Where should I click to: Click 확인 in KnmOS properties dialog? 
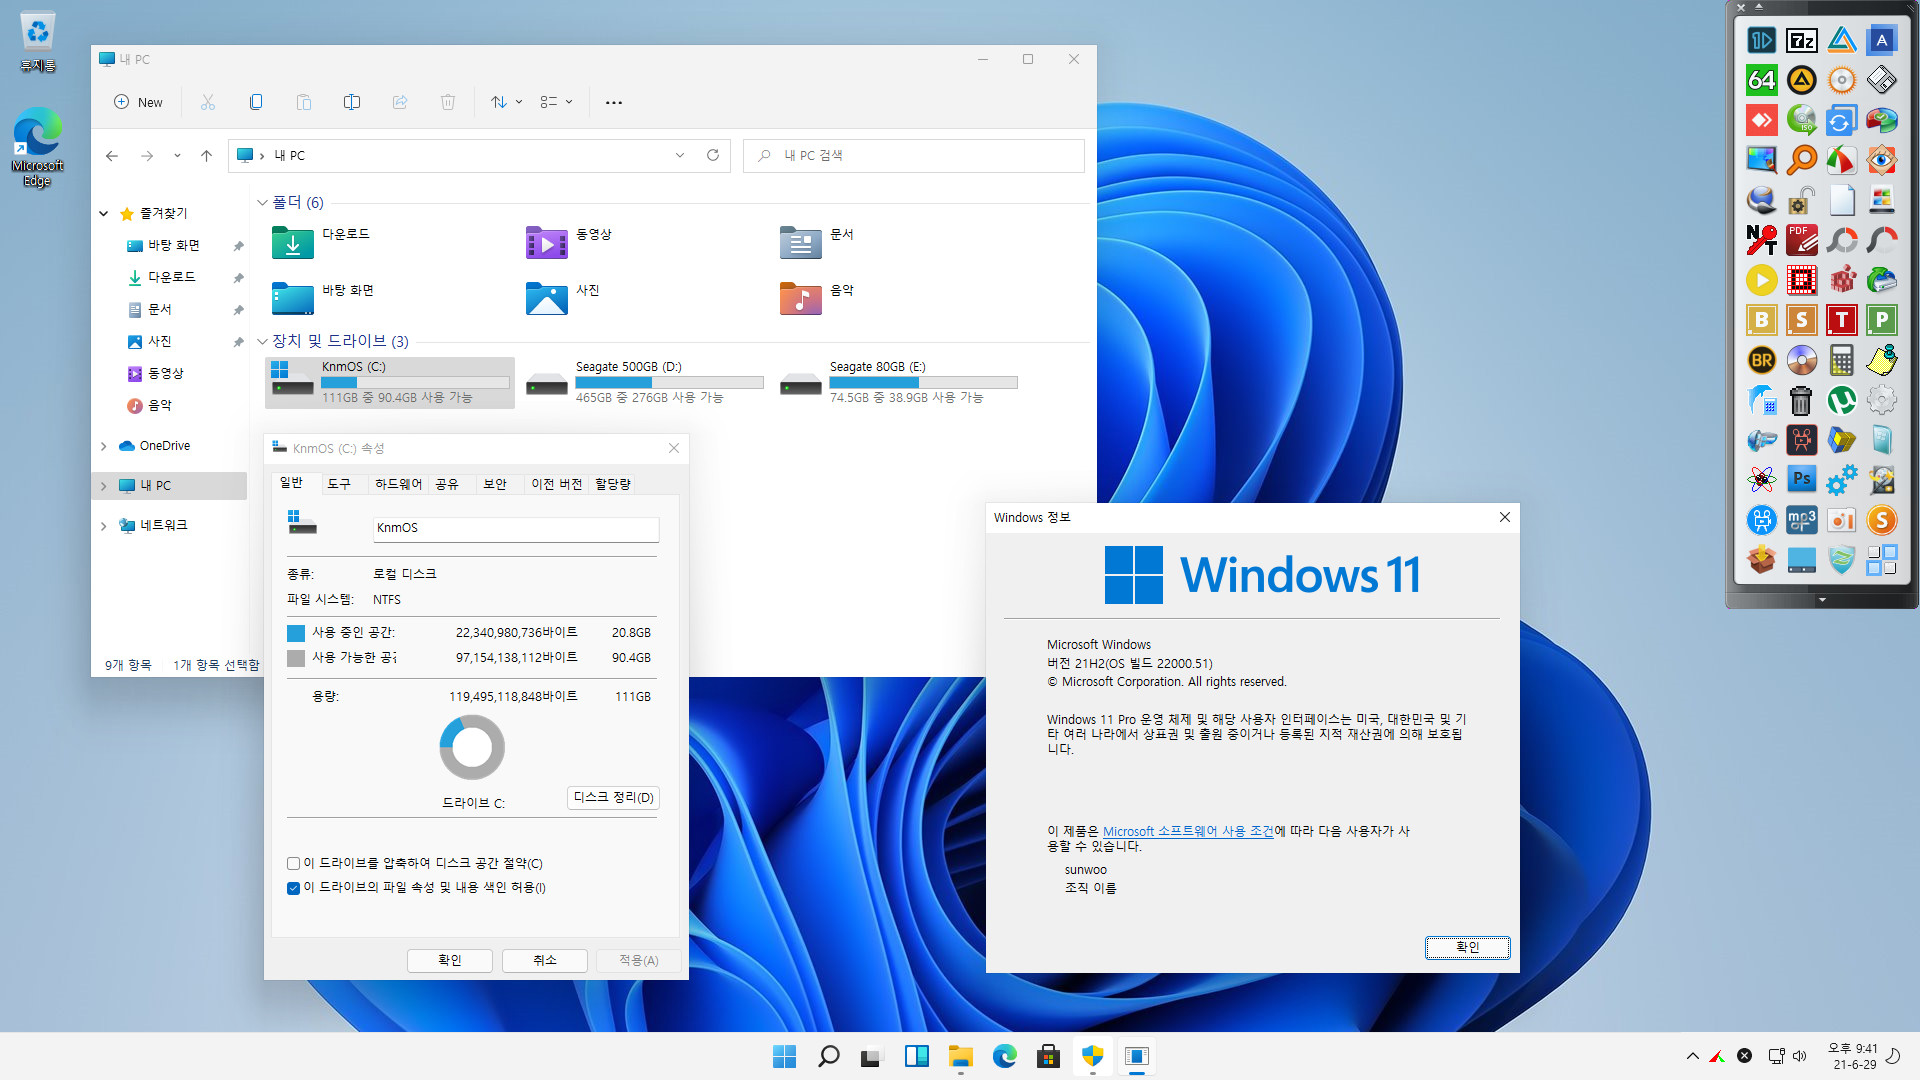click(450, 960)
